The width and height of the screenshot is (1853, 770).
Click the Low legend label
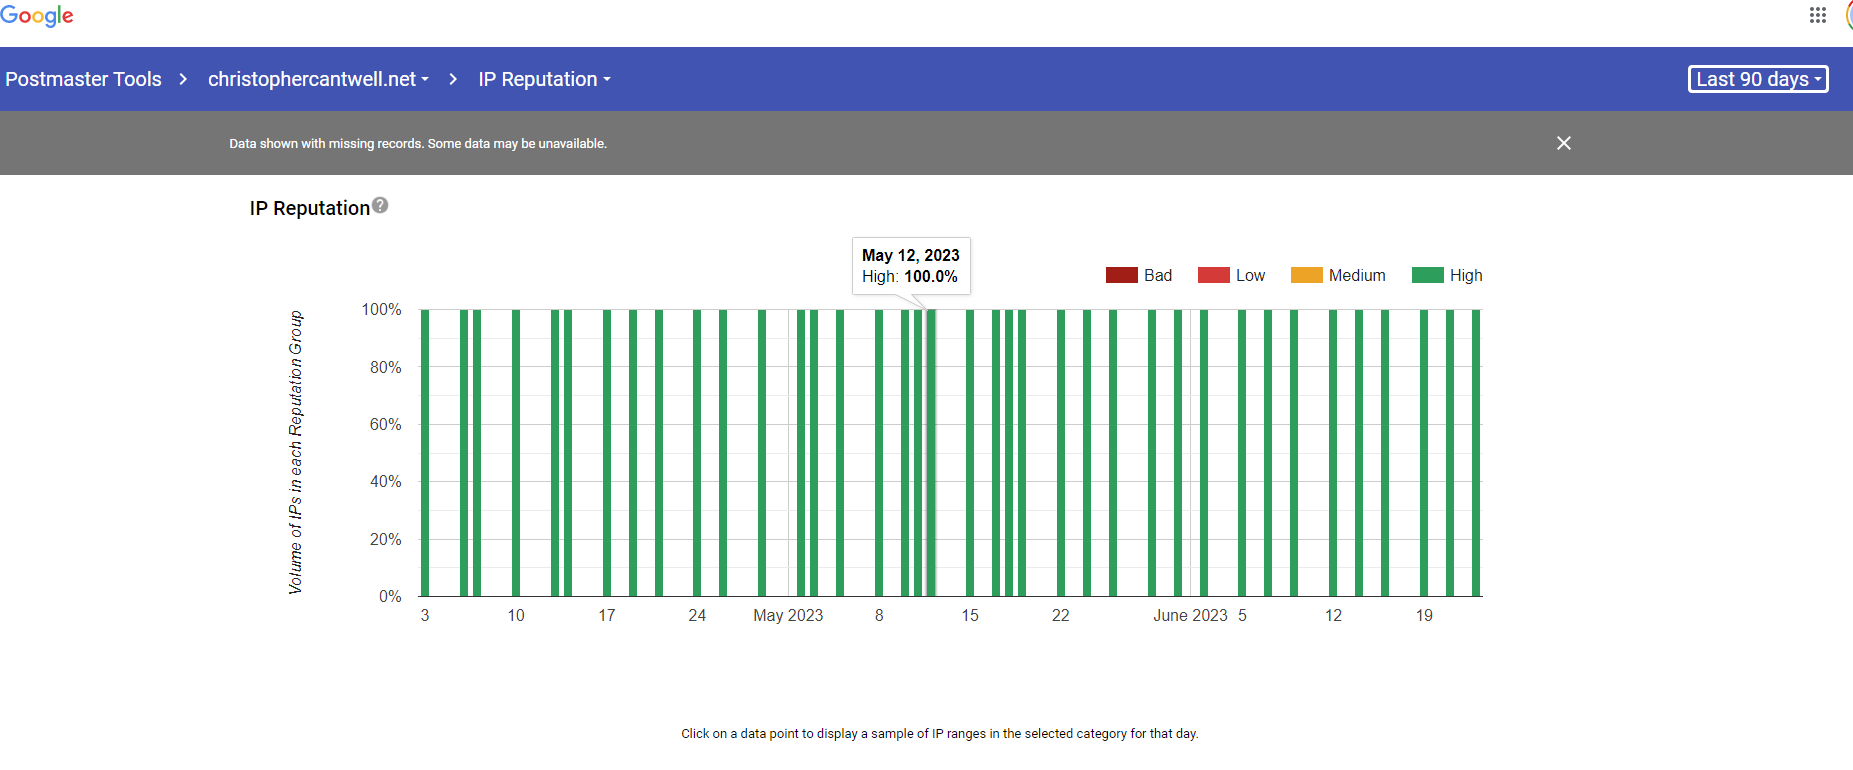click(x=1250, y=275)
